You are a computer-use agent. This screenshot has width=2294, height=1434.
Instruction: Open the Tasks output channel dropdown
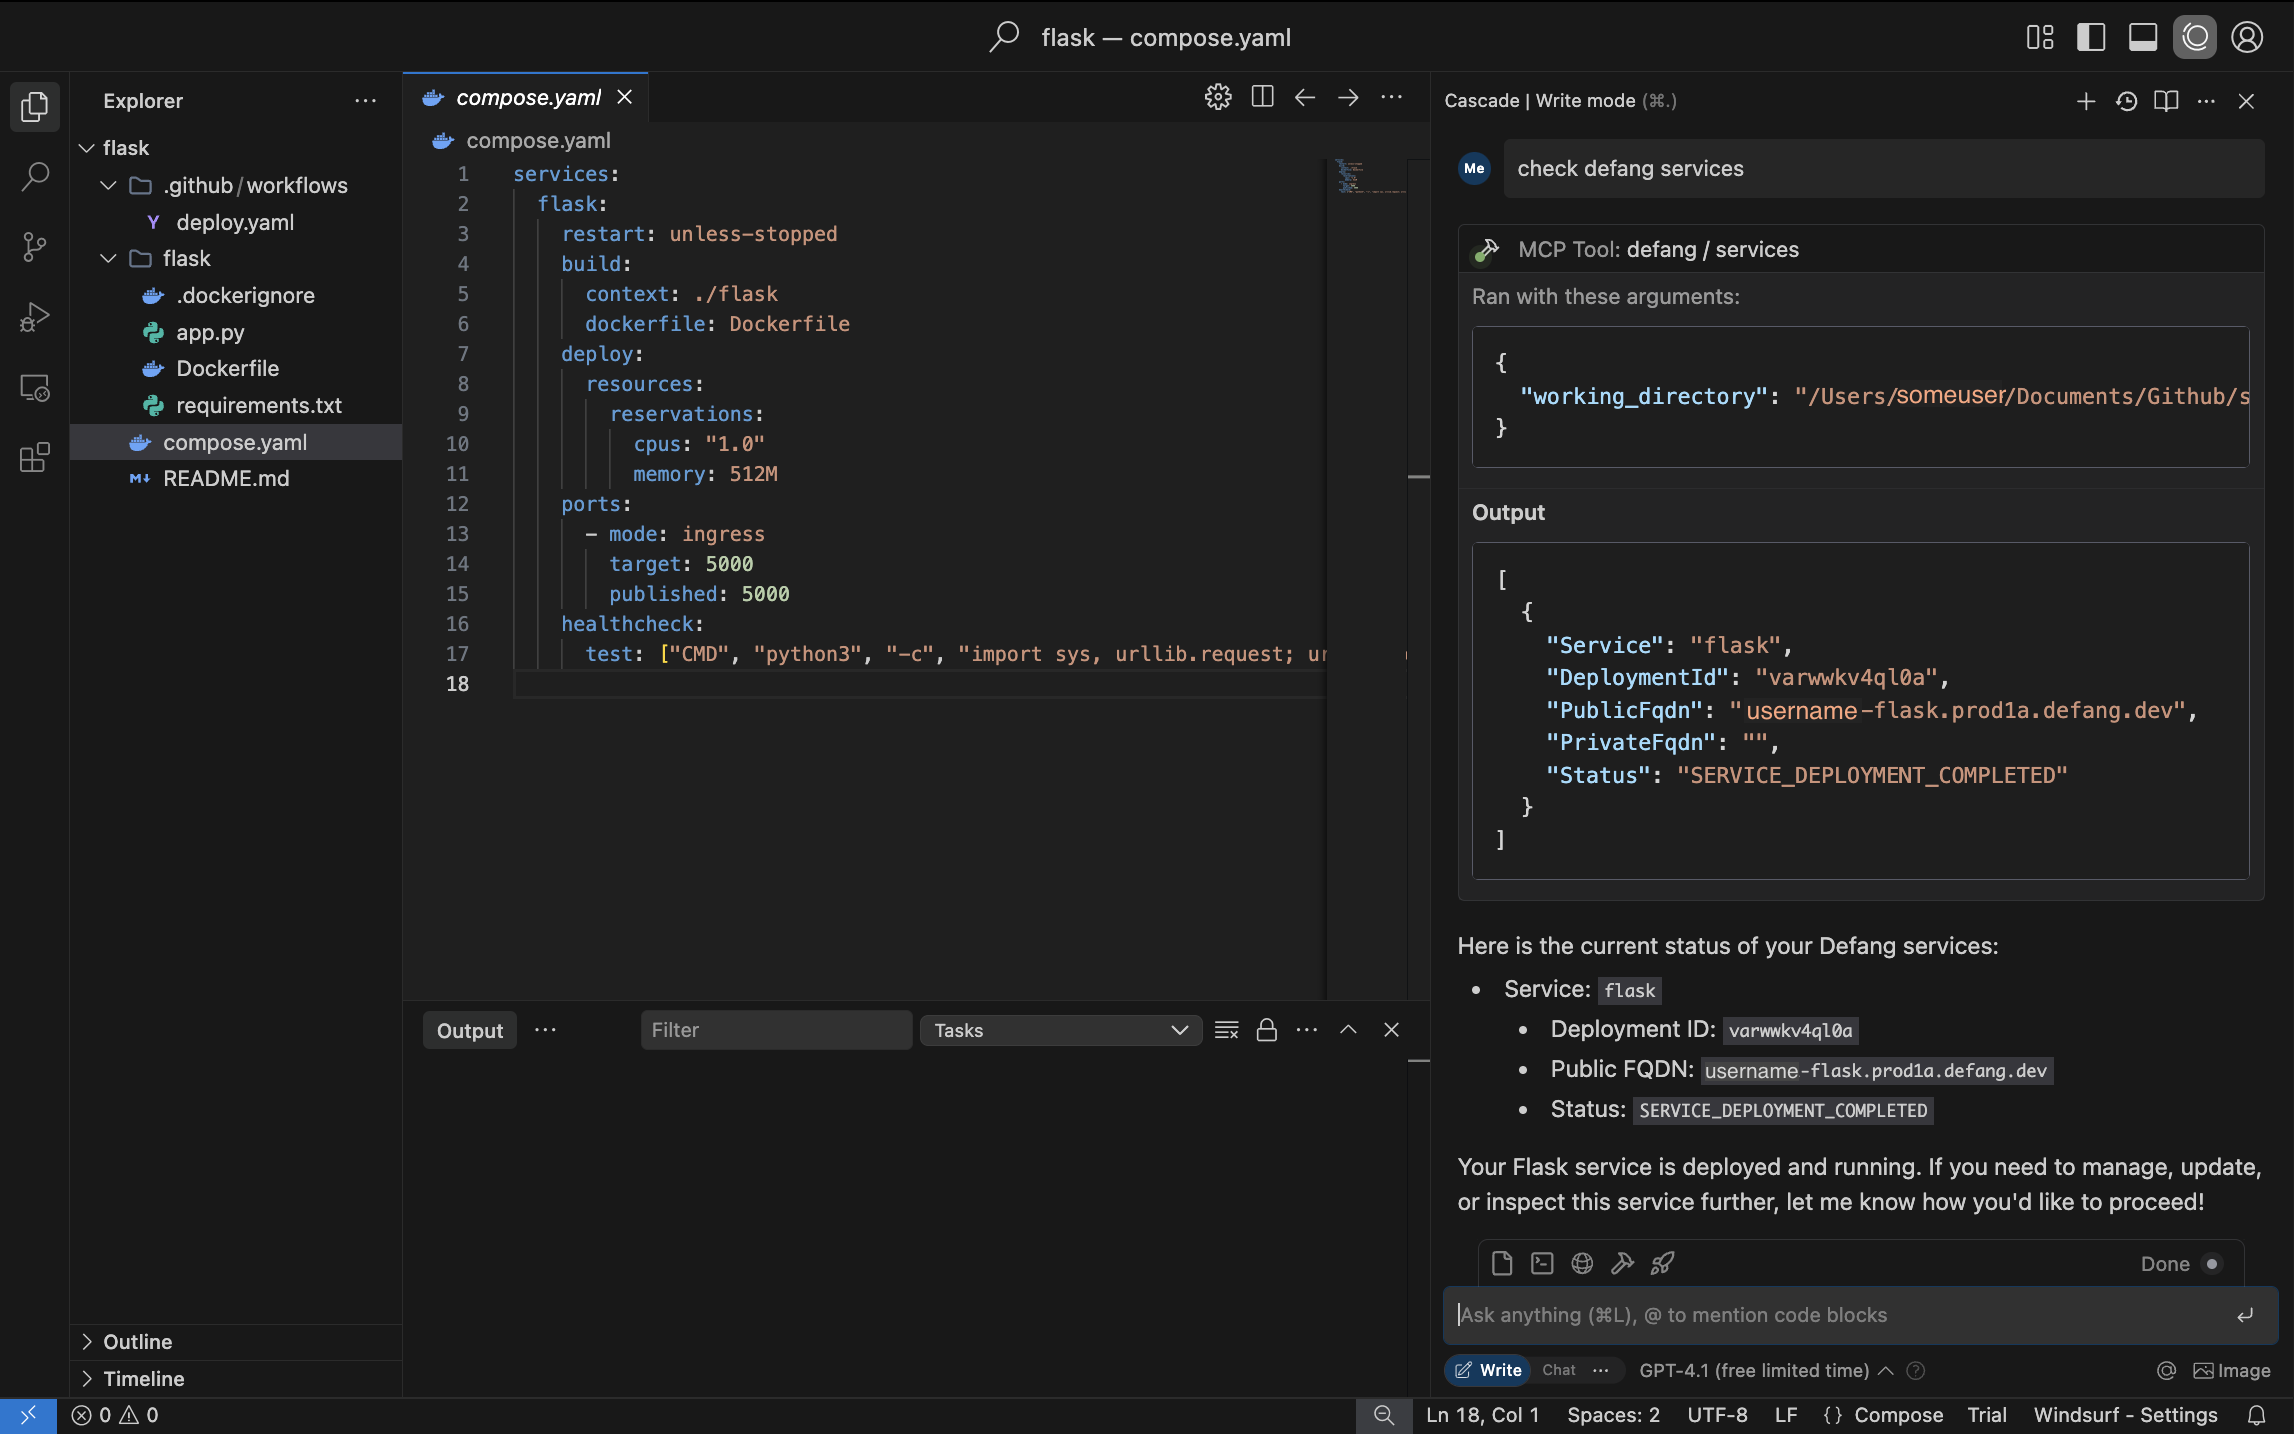(x=1061, y=1030)
